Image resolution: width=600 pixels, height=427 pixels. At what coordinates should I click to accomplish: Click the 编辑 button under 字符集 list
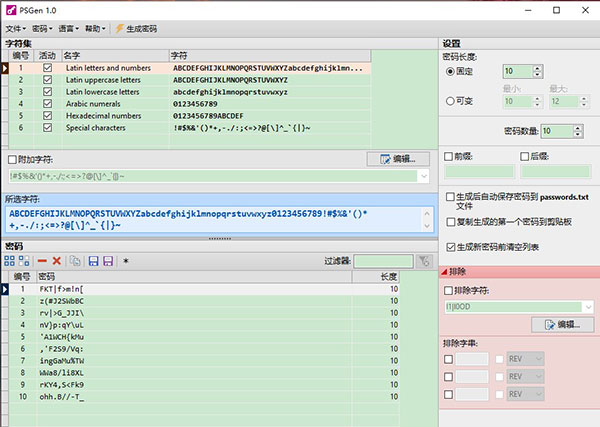[391, 158]
